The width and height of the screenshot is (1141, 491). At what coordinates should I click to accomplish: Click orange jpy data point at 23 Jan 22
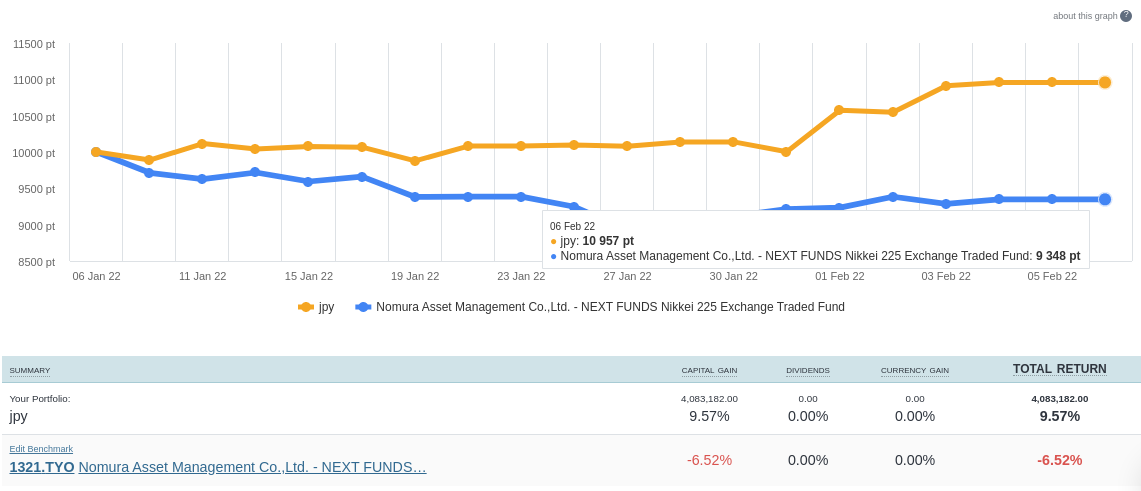[x=521, y=146]
